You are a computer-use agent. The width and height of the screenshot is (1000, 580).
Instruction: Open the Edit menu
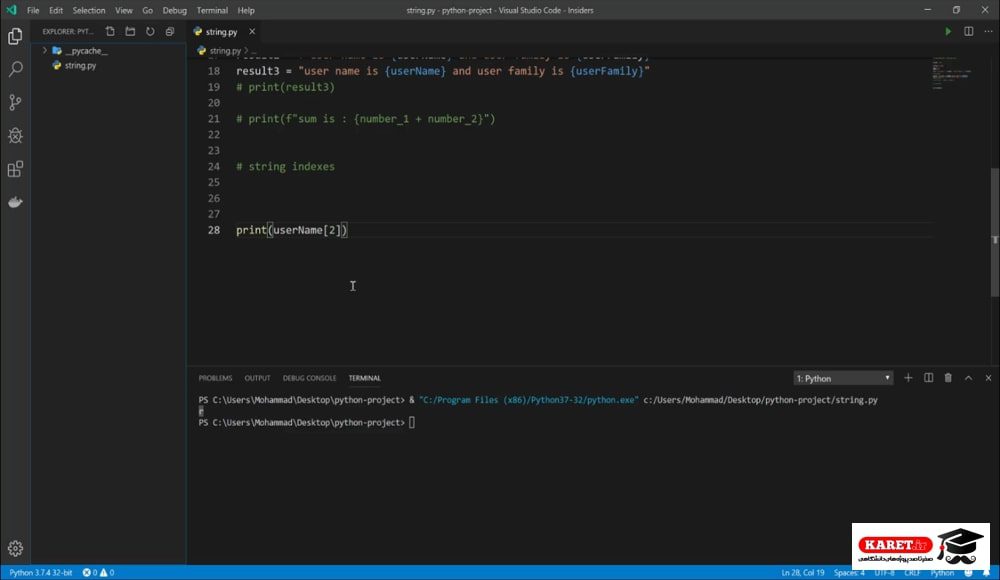56,10
